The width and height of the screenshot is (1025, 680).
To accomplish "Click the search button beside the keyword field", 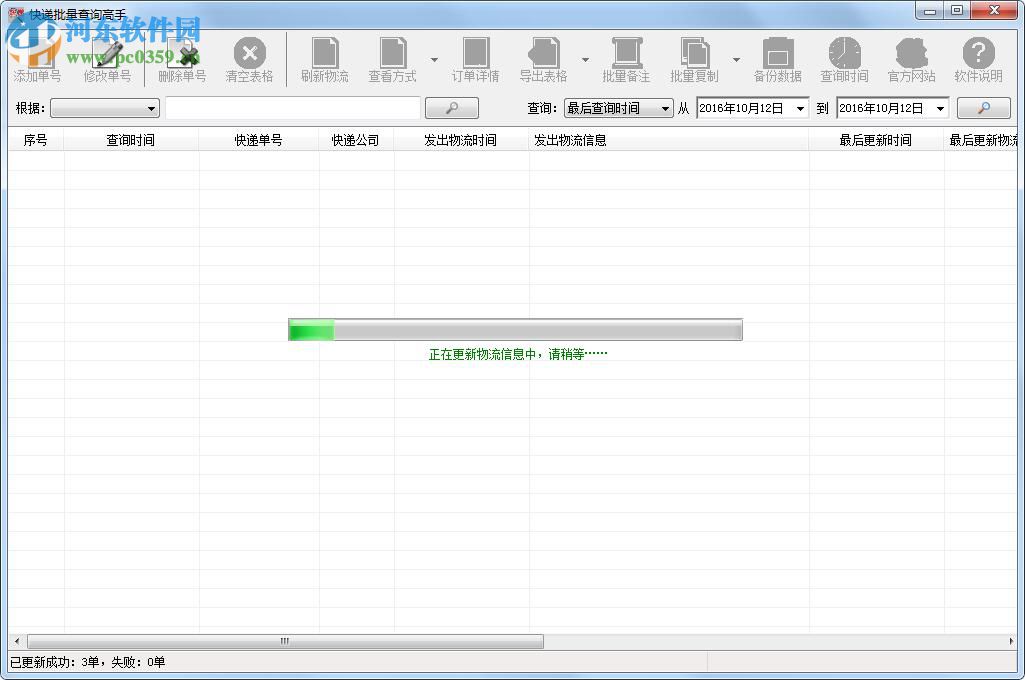I will 452,108.
